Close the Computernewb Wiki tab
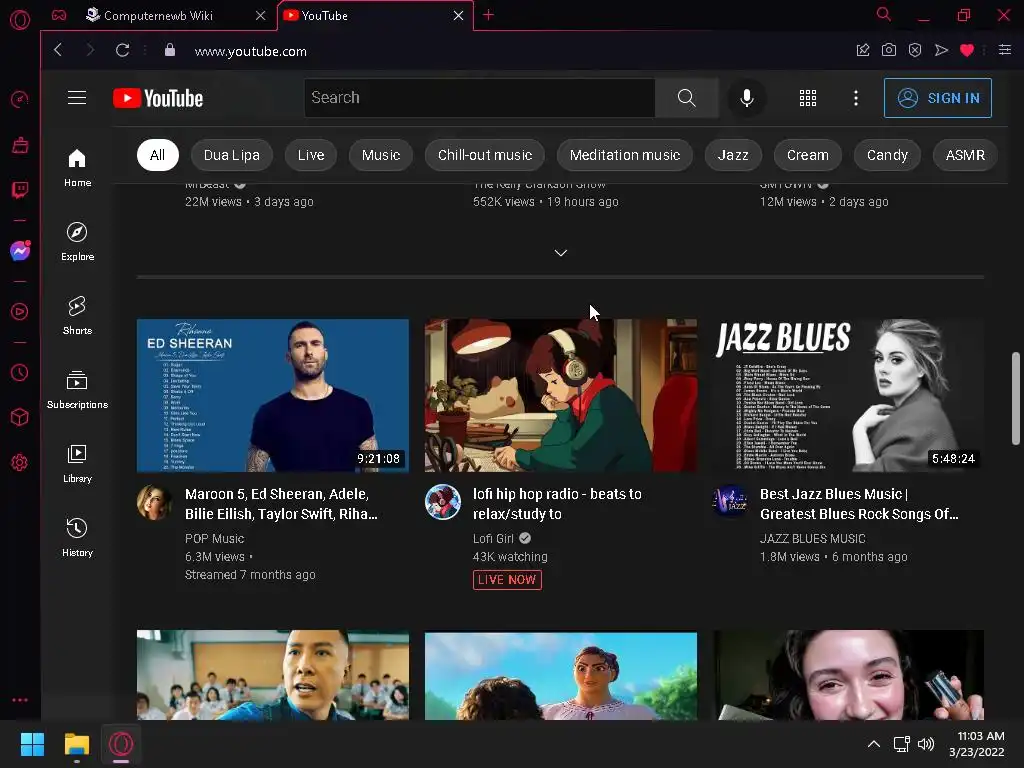The width and height of the screenshot is (1024, 768). [x=261, y=15]
